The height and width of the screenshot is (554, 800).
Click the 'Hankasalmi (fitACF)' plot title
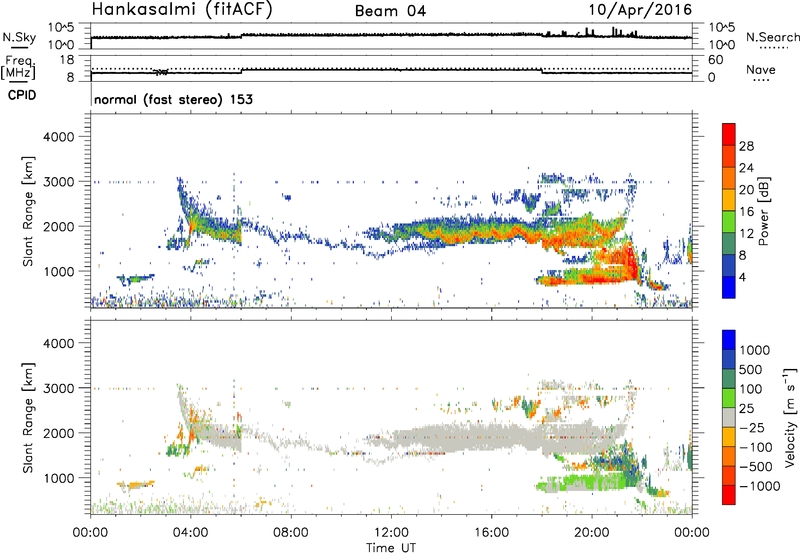pyautogui.click(x=182, y=9)
